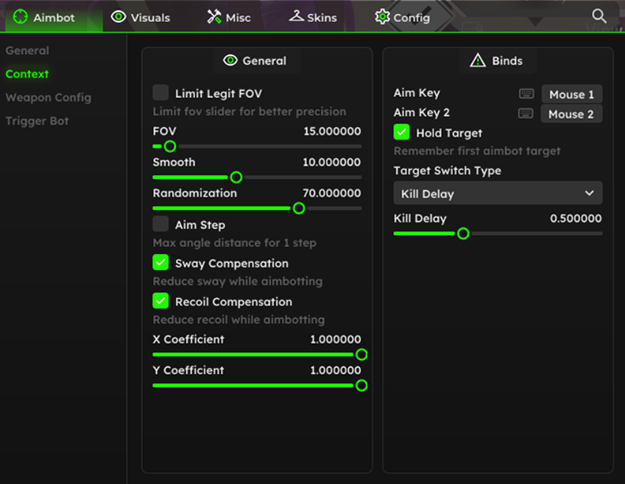Click the keyboard icon beside Aim Key

[527, 94]
